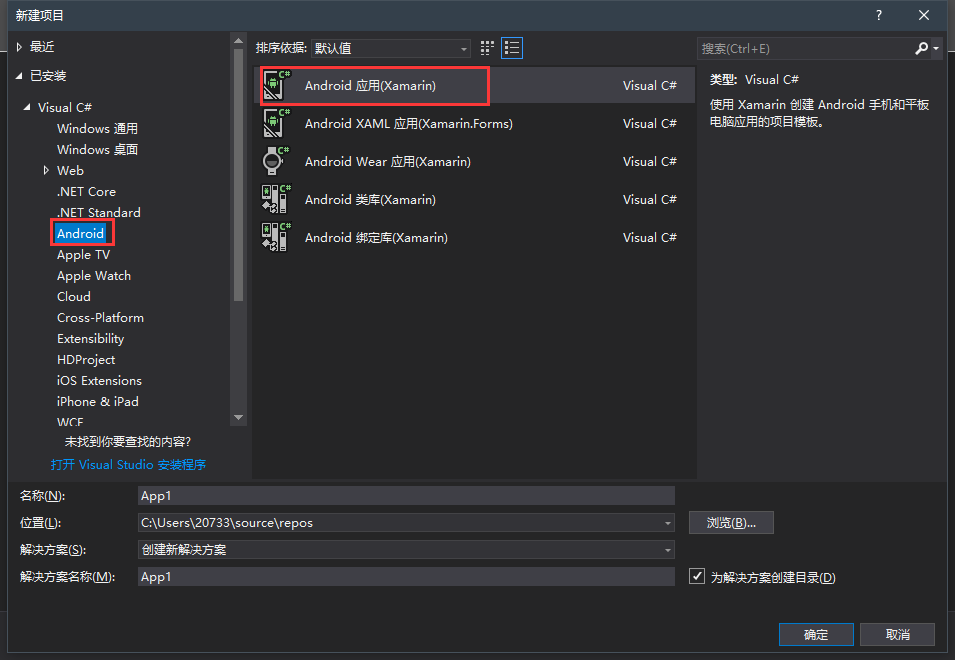Open 打开 Visual Studio 安装程序 link
This screenshot has height=660, width=955.
click(129, 465)
